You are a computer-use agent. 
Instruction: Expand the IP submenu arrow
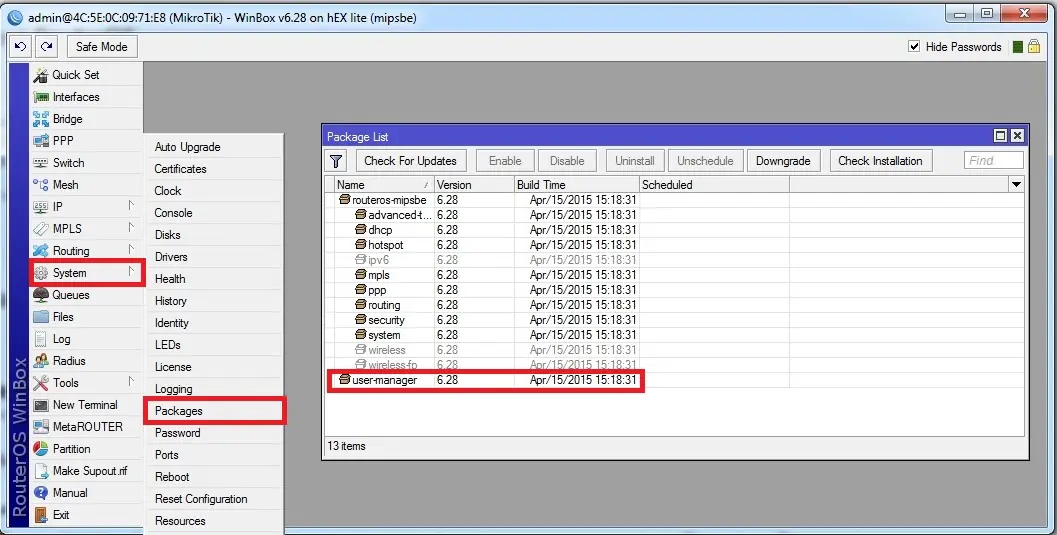click(x=131, y=206)
